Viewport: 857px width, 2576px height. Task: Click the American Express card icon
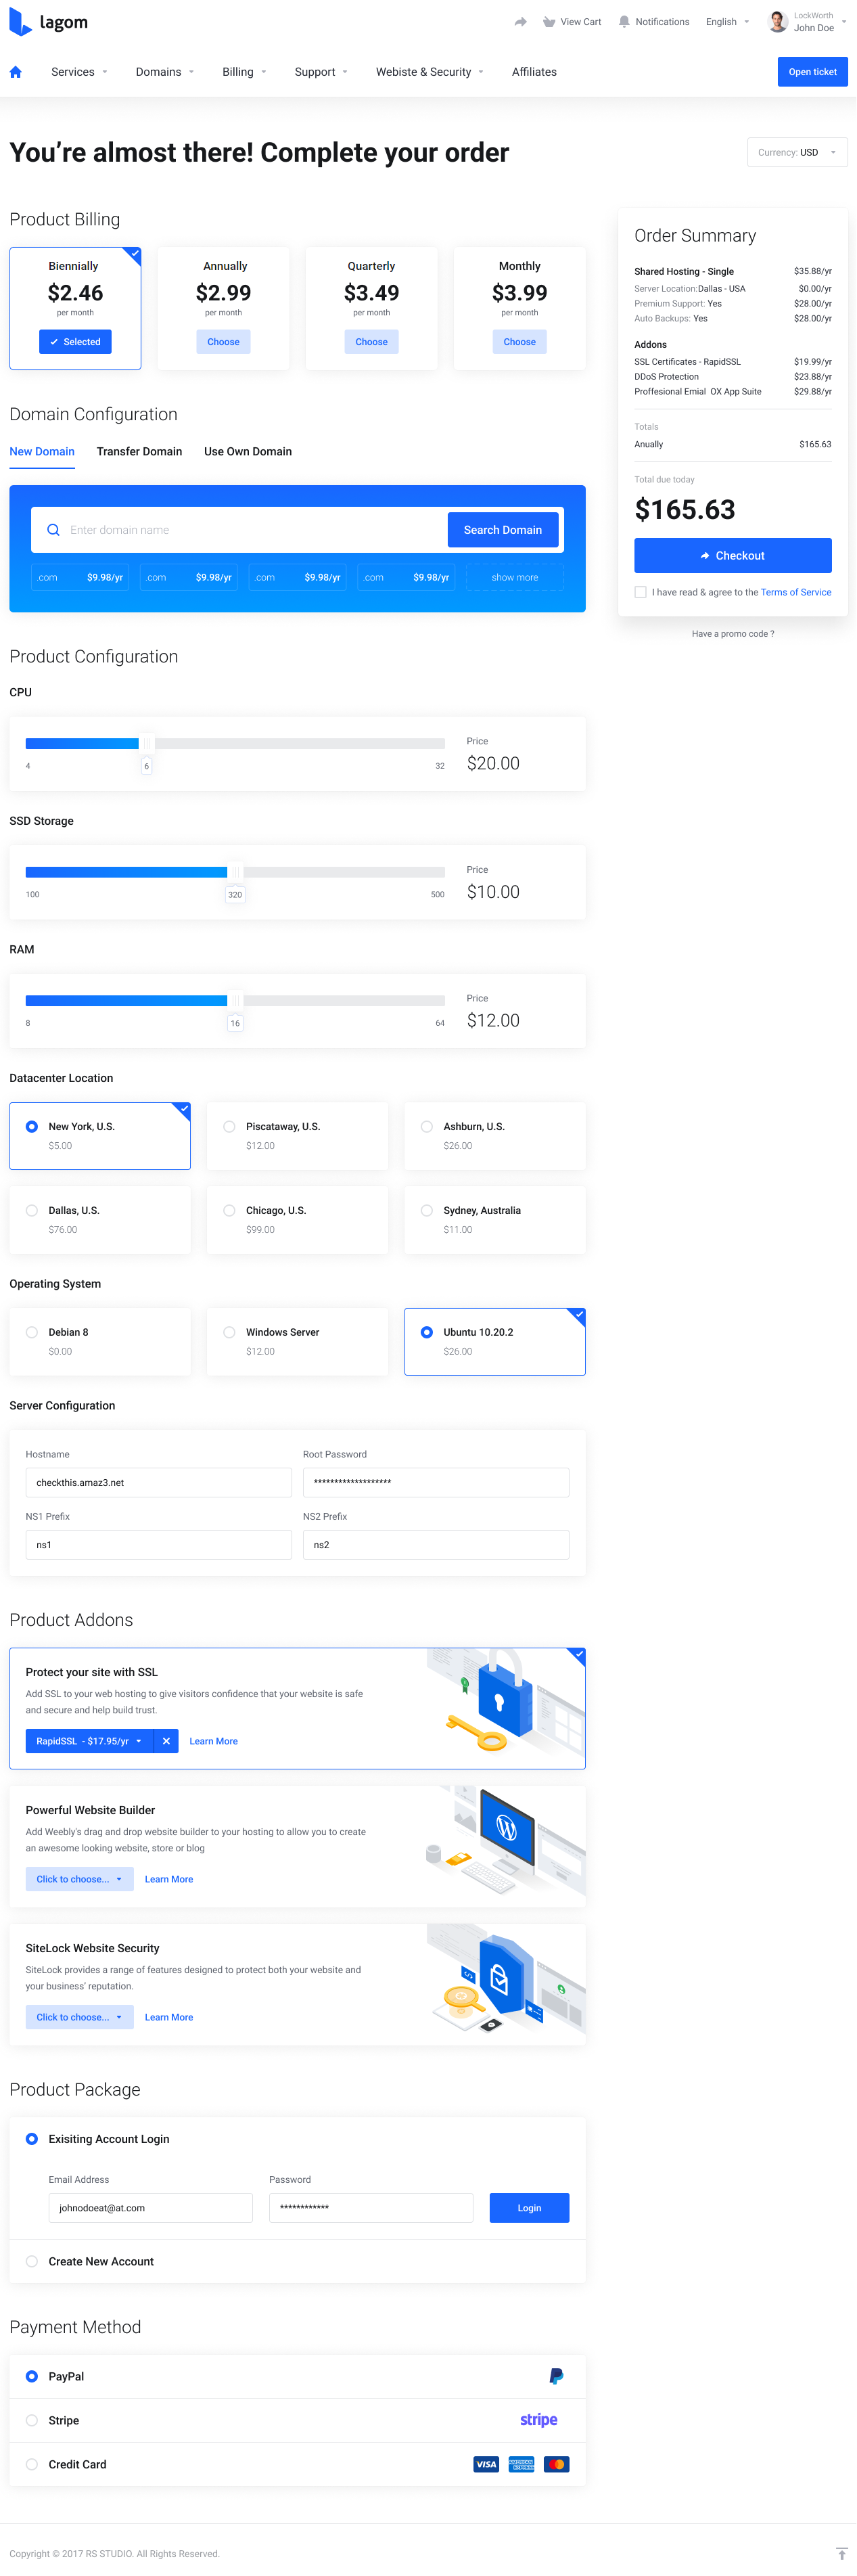point(522,2464)
